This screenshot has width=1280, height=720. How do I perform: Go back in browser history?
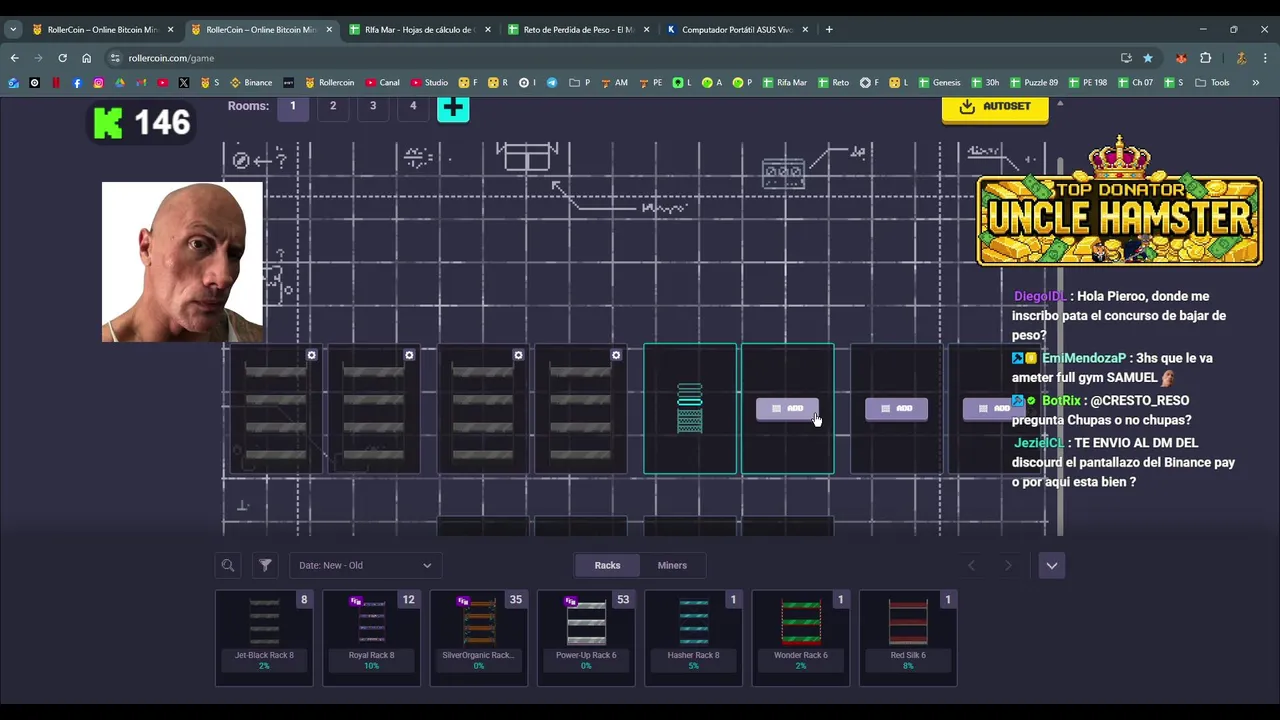(14, 58)
